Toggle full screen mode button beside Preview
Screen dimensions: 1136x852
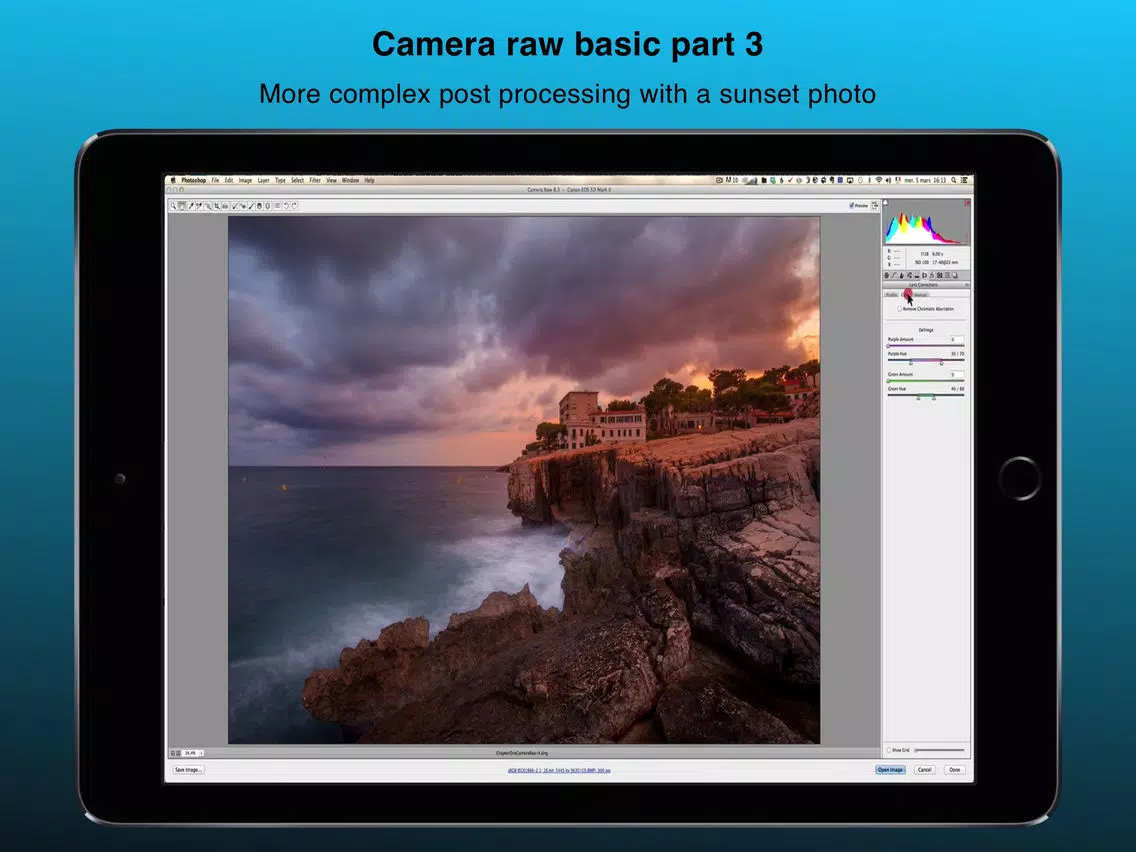(x=875, y=206)
